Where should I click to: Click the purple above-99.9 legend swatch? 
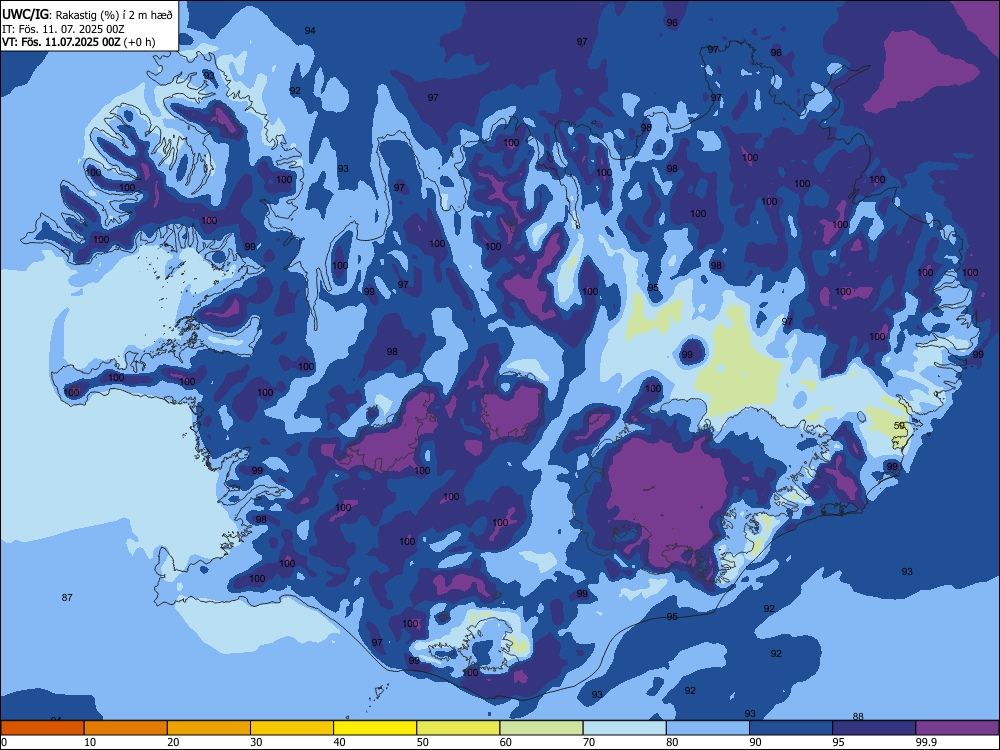(957, 728)
